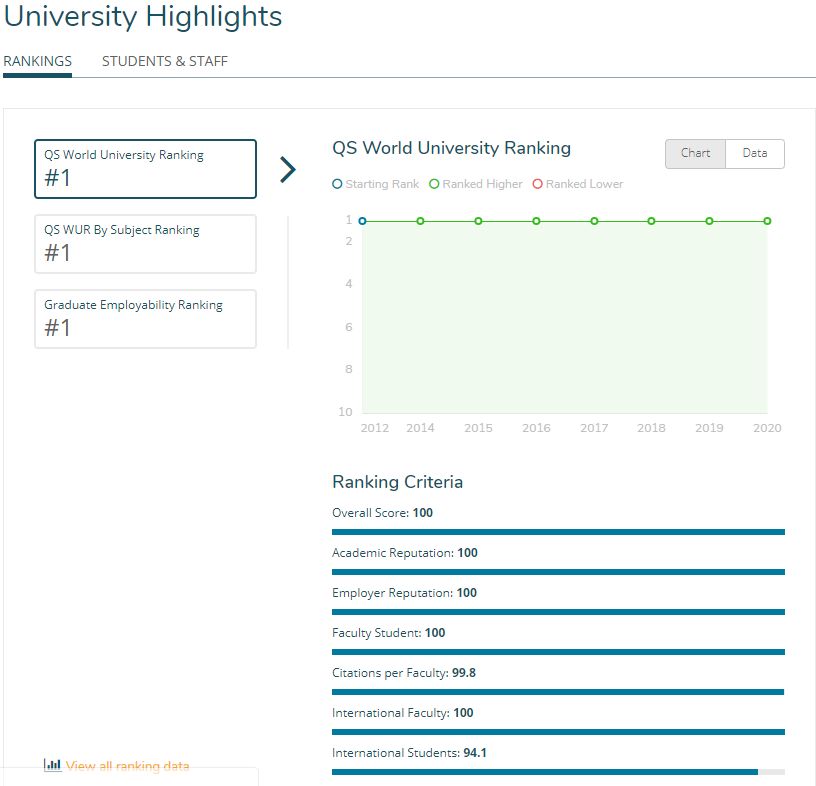Click the 'International Students: 94.1' label
Image resolution: width=816 pixels, height=786 pixels.
click(410, 753)
